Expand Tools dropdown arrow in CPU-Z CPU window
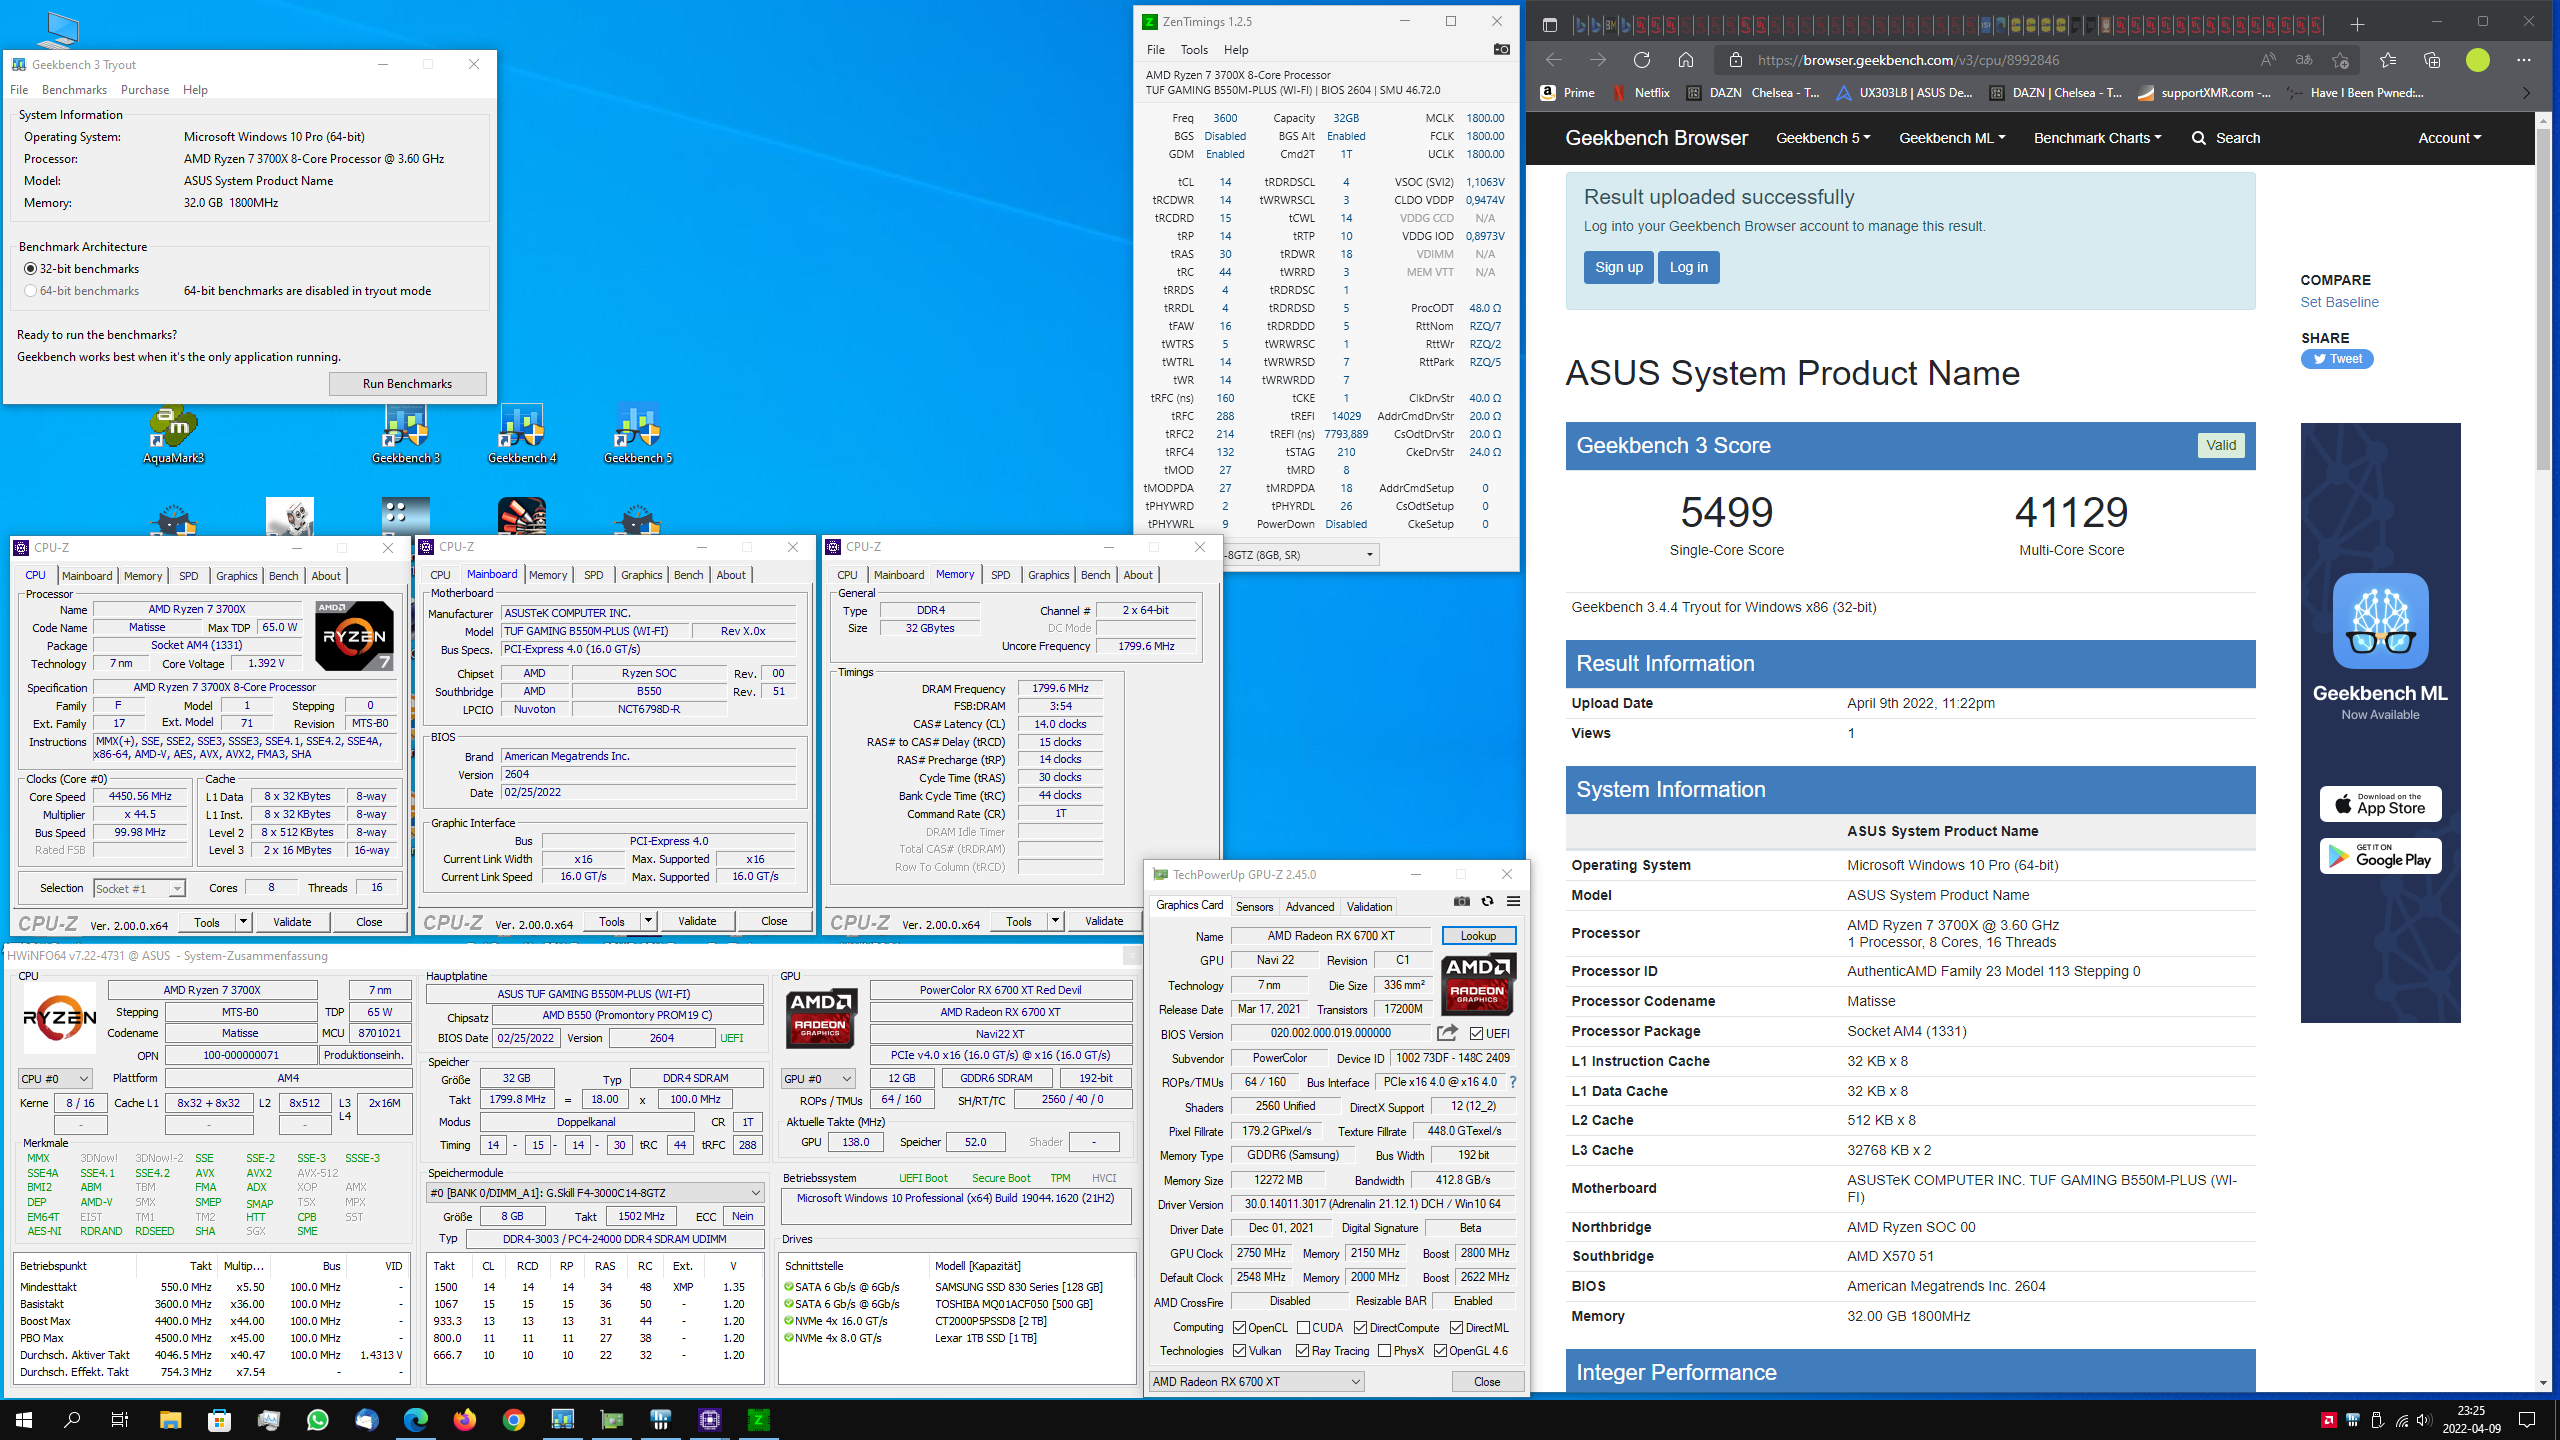 click(243, 922)
